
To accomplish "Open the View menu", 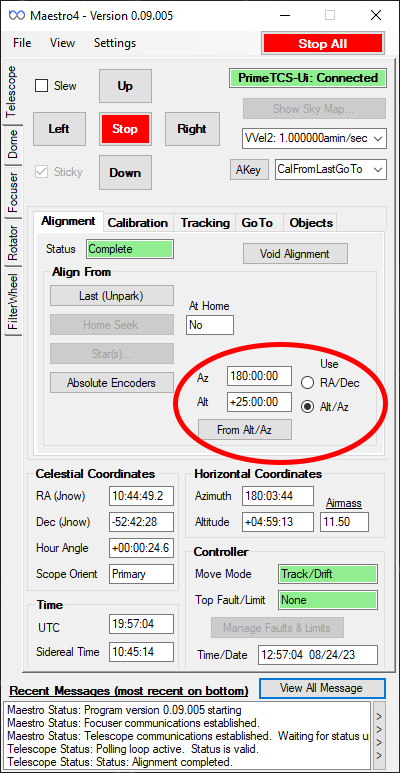I will [63, 43].
